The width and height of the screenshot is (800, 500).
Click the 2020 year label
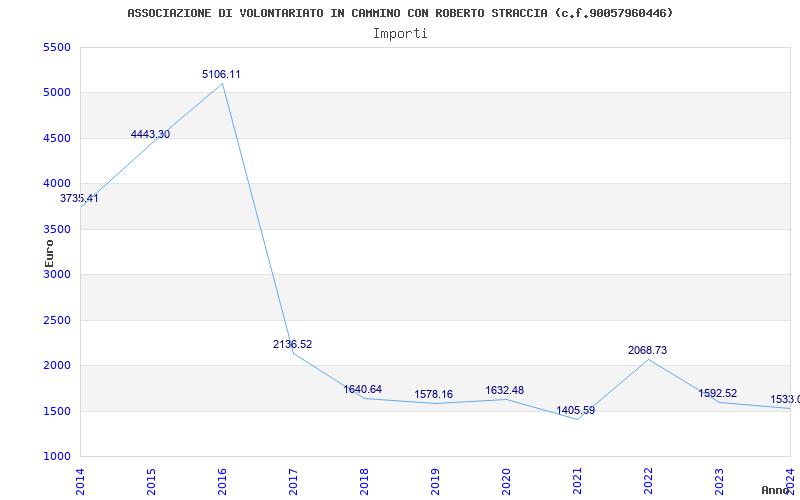(x=506, y=482)
